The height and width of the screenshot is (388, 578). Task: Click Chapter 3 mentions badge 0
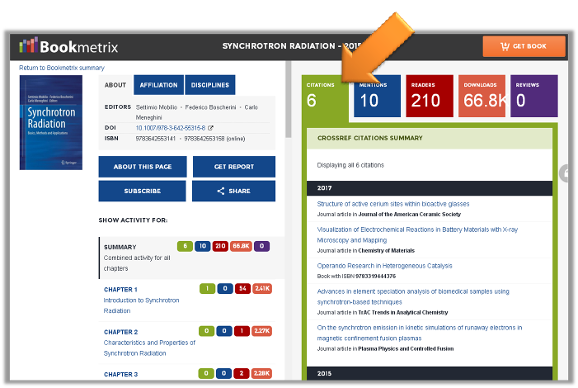point(224,373)
